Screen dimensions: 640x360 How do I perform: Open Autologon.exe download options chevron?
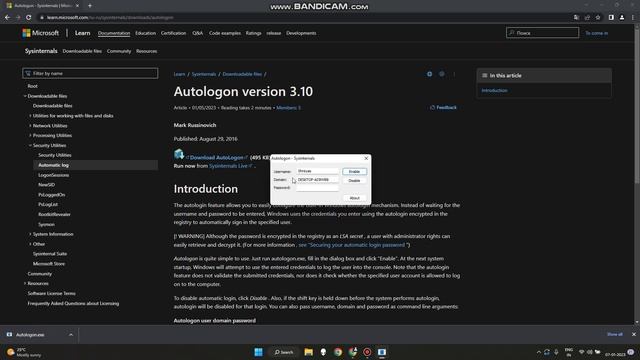pos(71,335)
